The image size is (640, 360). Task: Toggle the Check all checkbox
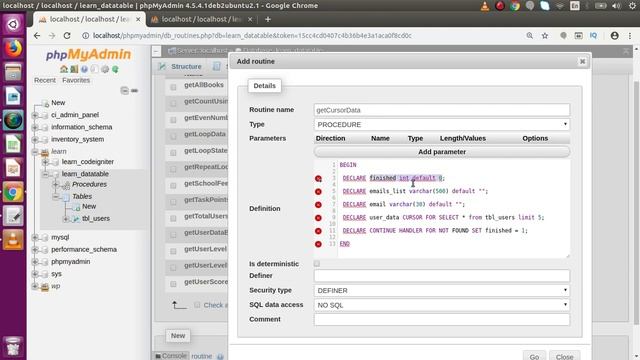coord(197,305)
